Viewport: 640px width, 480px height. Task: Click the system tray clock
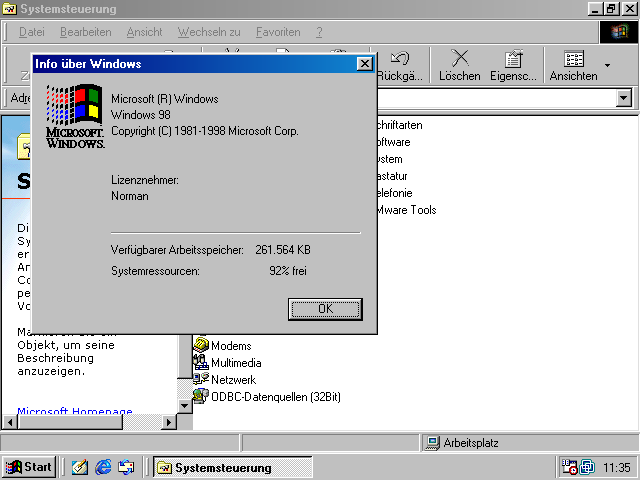[x=617, y=467]
